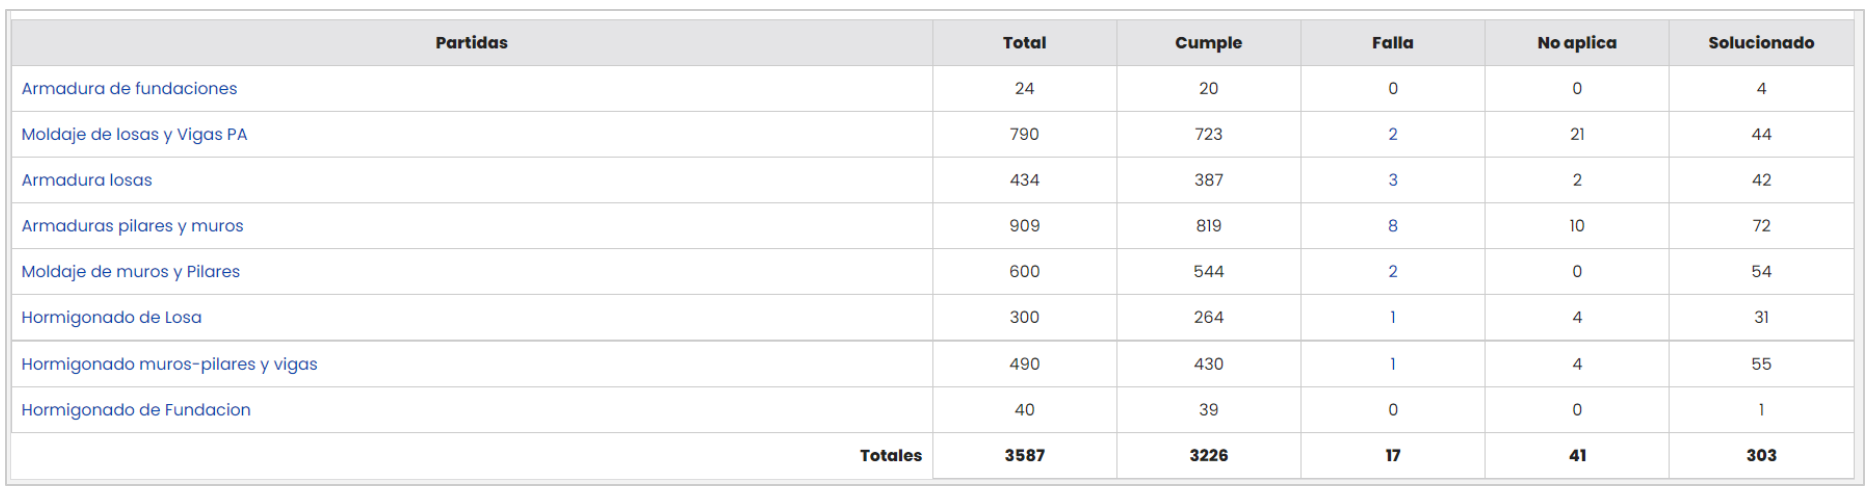Viewport: 1870px width, 494px height.
Task: Click the No aplica column header
Action: tap(1576, 43)
